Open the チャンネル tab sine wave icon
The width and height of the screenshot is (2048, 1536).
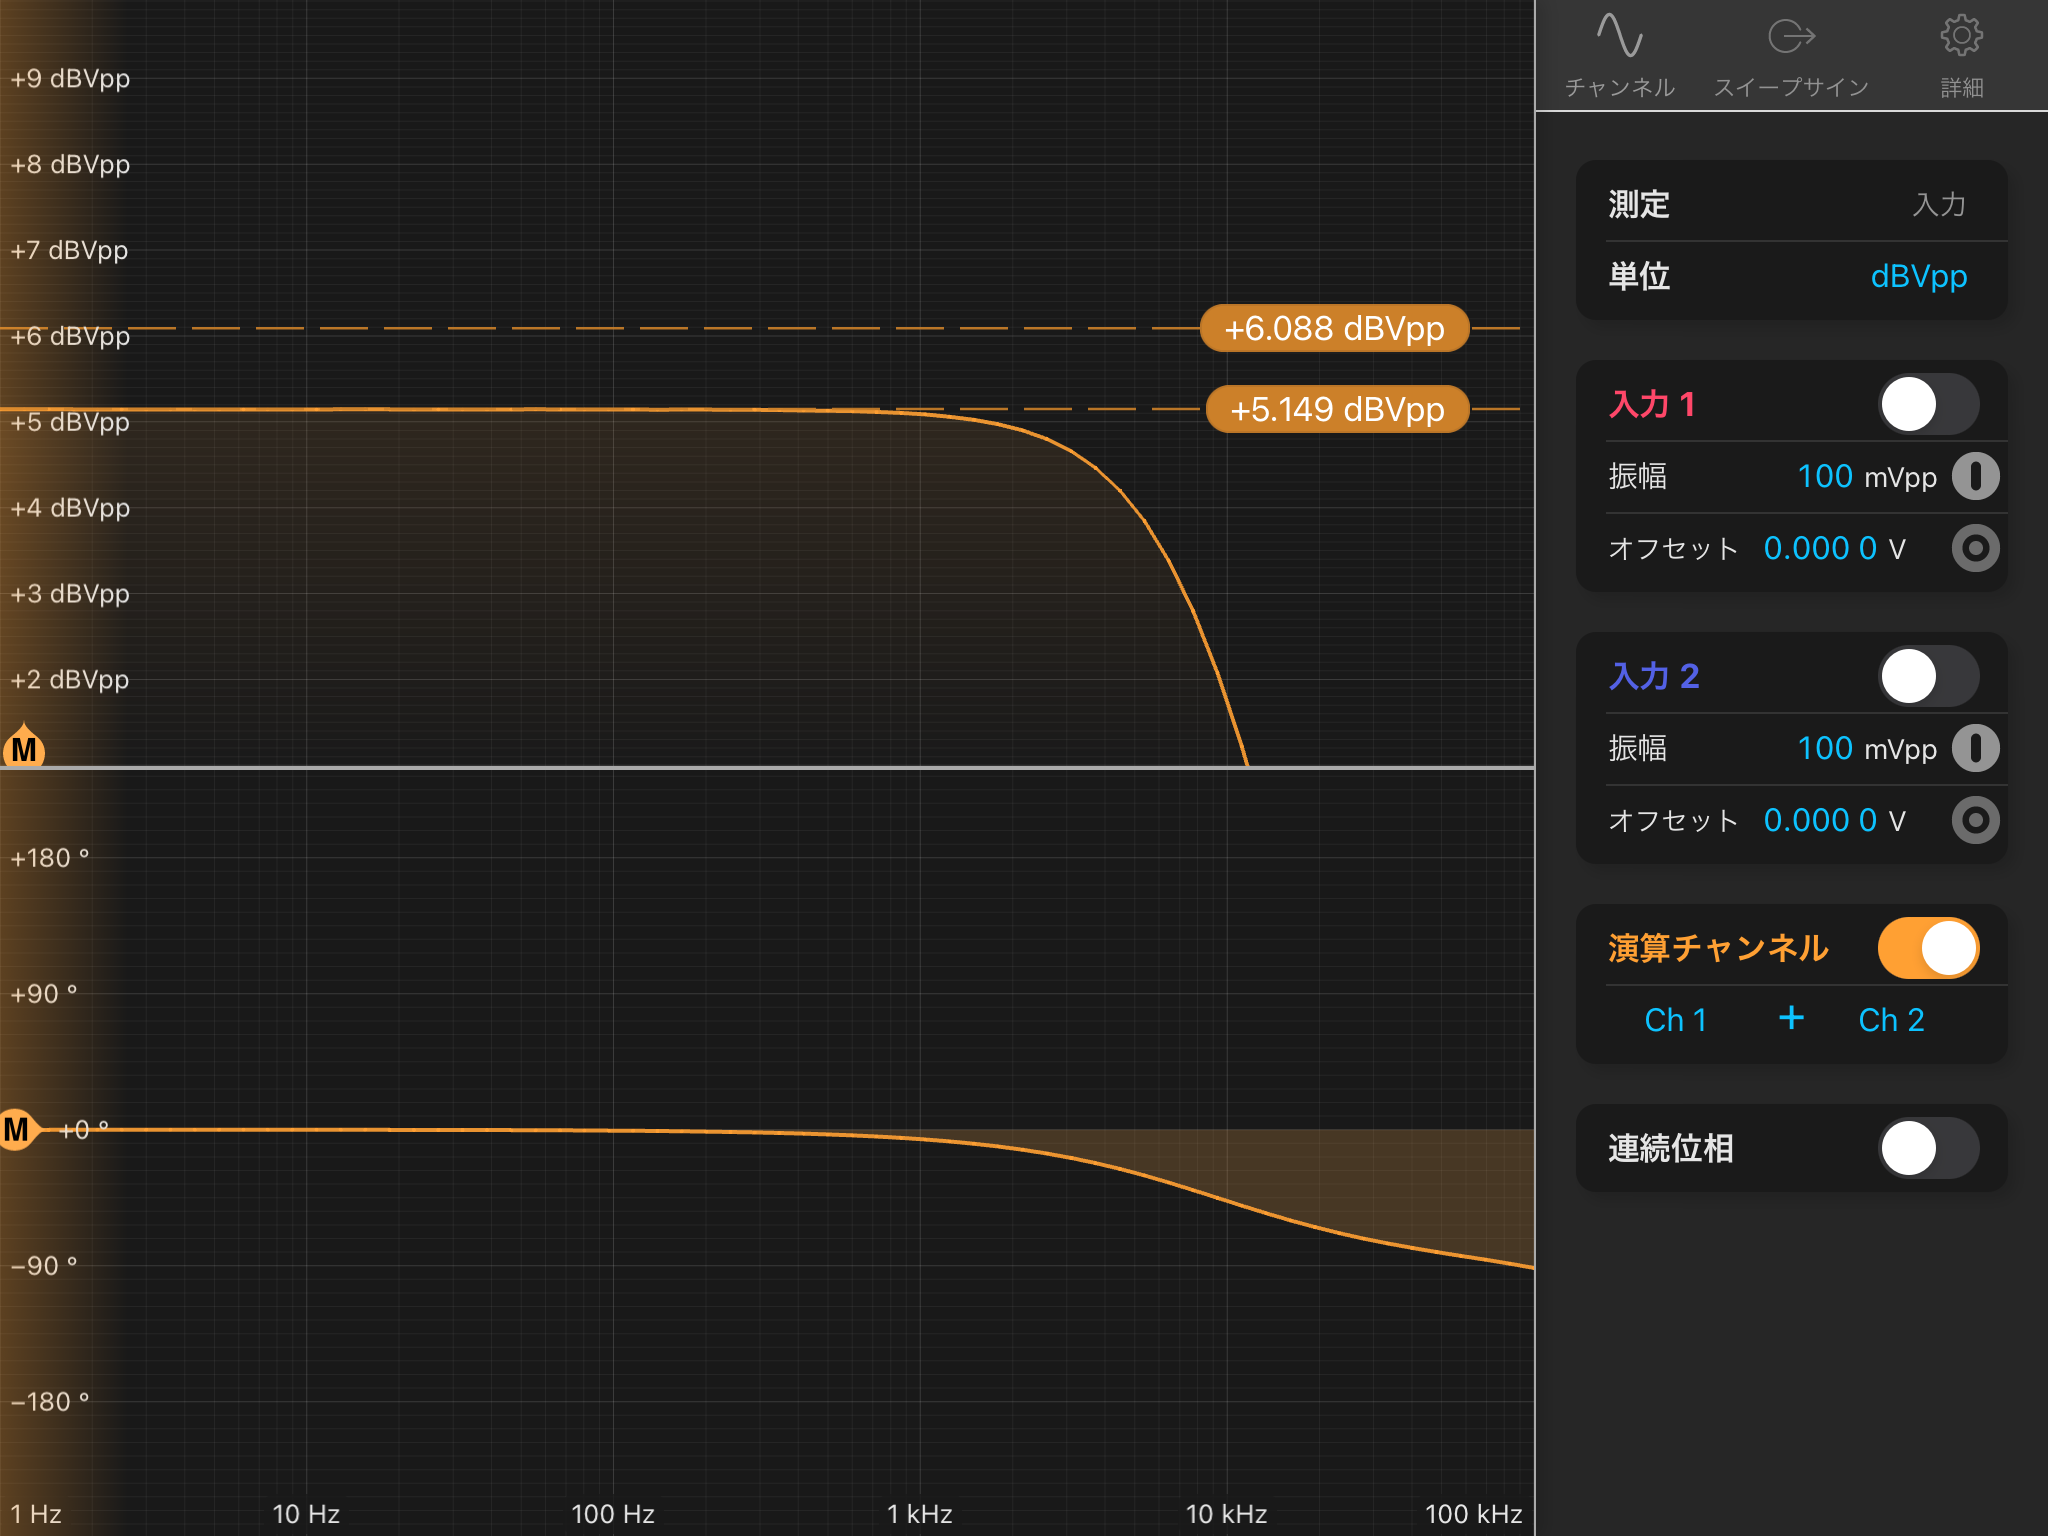1619,36
